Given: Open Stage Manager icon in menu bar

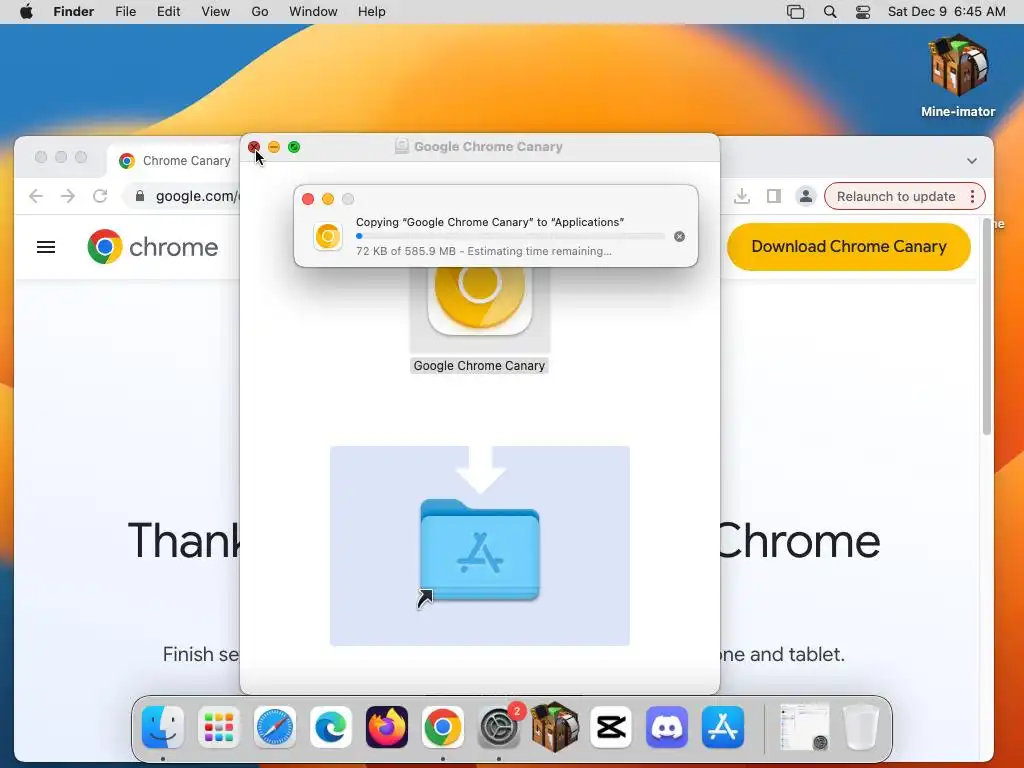Looking at the screenshot, I should pyautogui.click(x=795, y=12).
